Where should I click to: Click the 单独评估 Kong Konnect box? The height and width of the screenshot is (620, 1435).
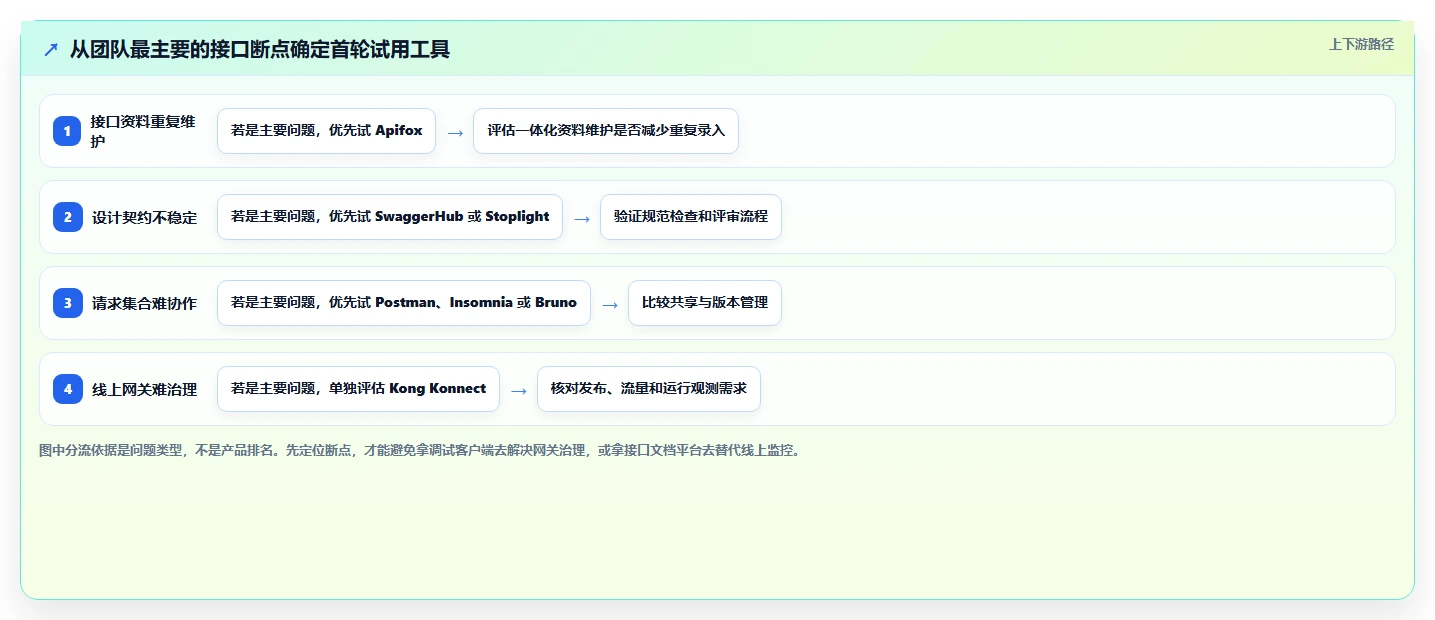click(x=358, y=389)
